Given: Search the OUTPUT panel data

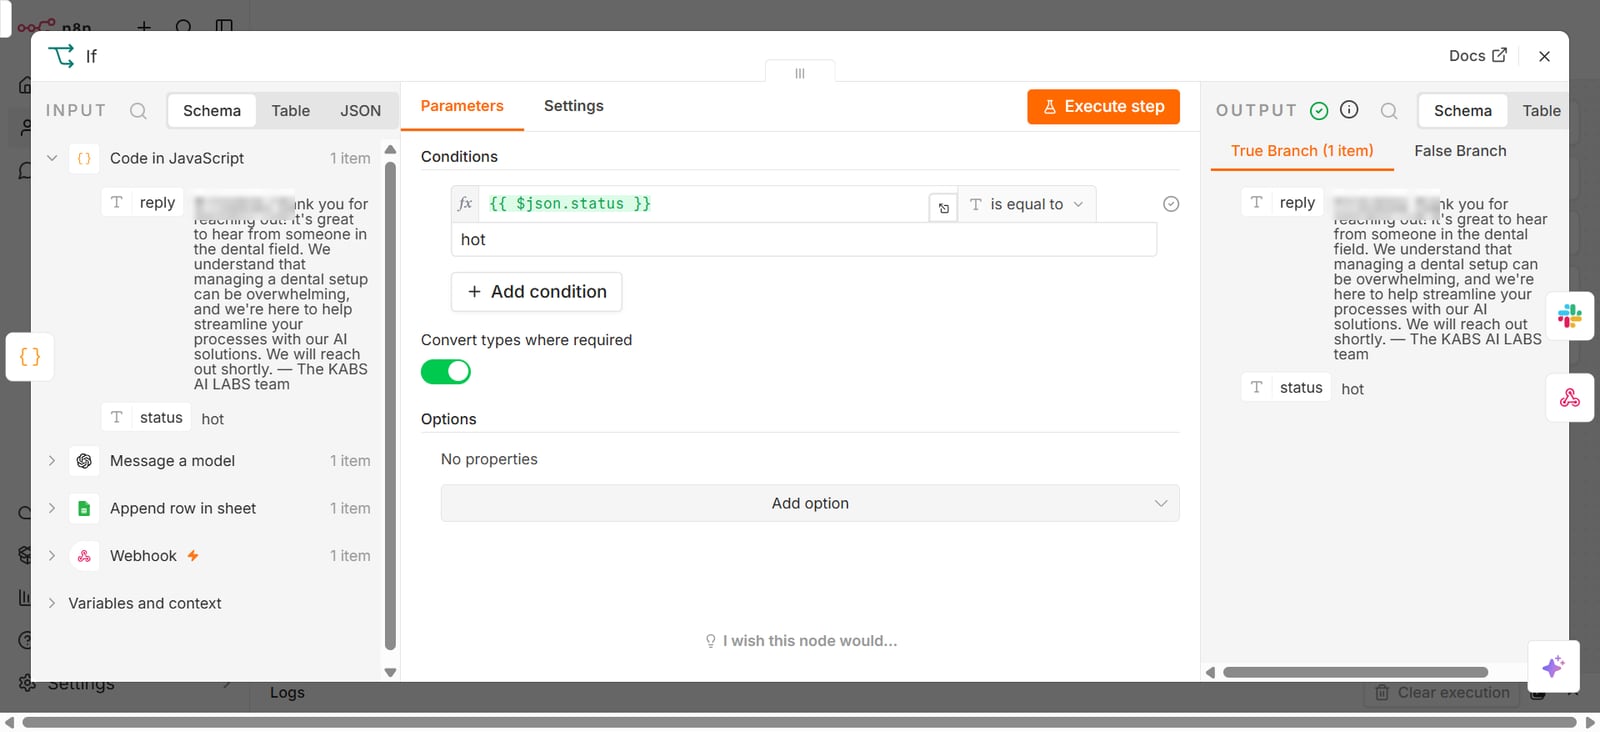Looking at the screenshot, I should pos(1389,111).
